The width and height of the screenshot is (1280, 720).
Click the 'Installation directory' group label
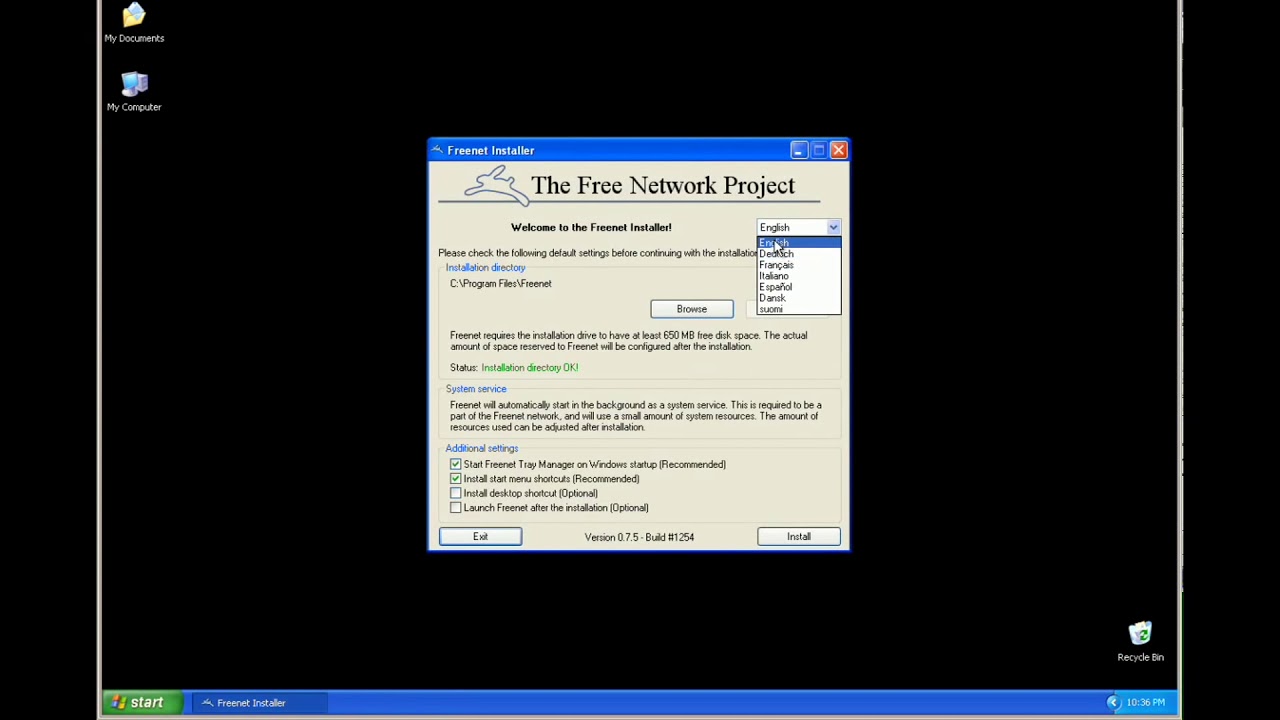click(485, 268)
